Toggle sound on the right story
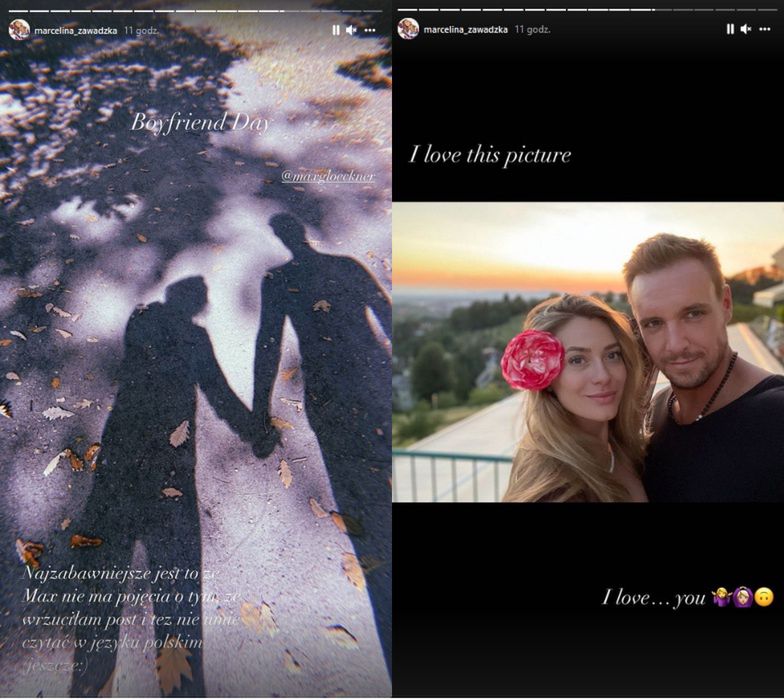 746,29
